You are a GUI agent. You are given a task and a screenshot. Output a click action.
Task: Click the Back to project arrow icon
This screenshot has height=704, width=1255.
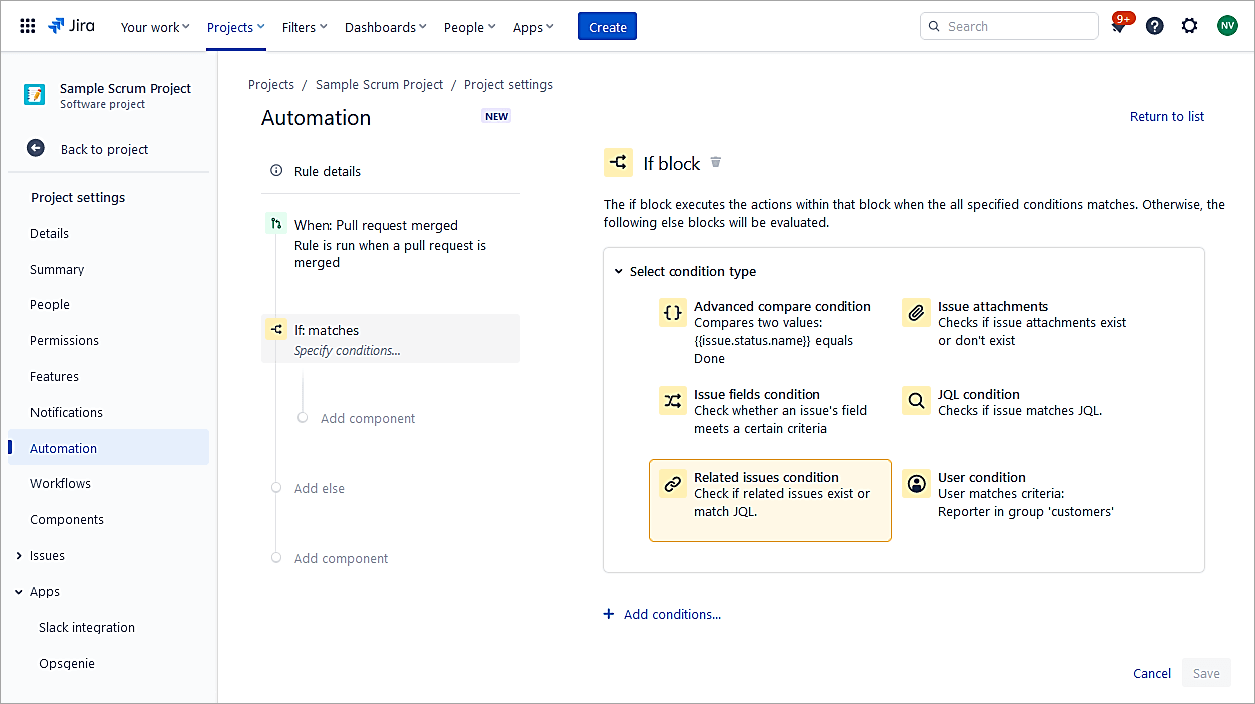(x=36, y=148)
